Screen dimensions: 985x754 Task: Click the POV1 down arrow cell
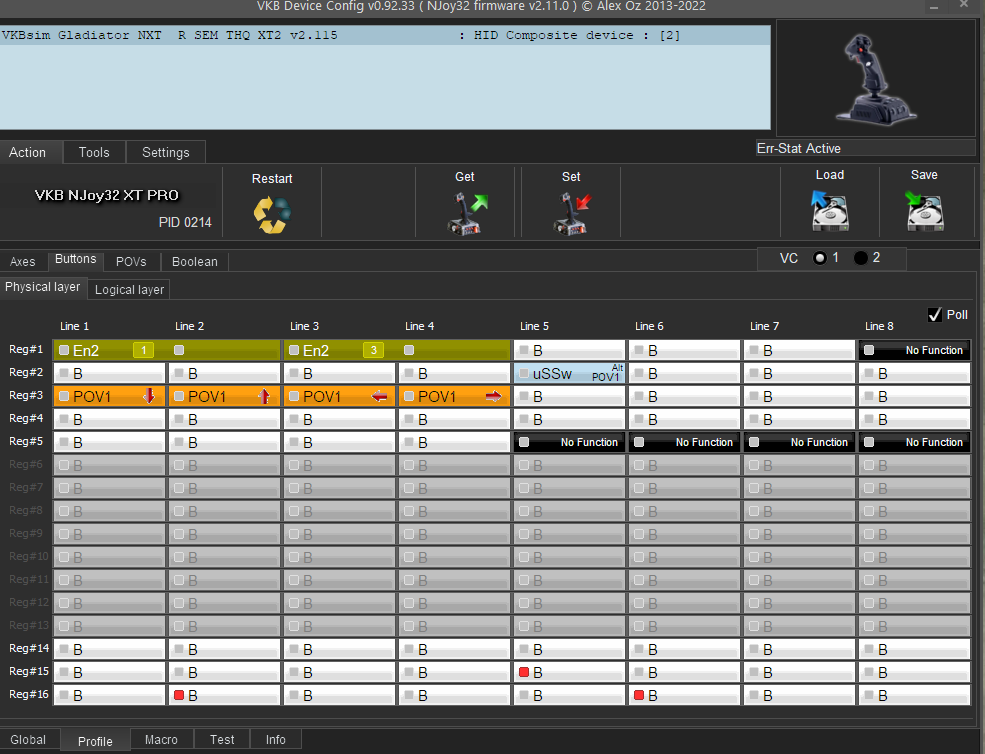click(x=109, y=396)
